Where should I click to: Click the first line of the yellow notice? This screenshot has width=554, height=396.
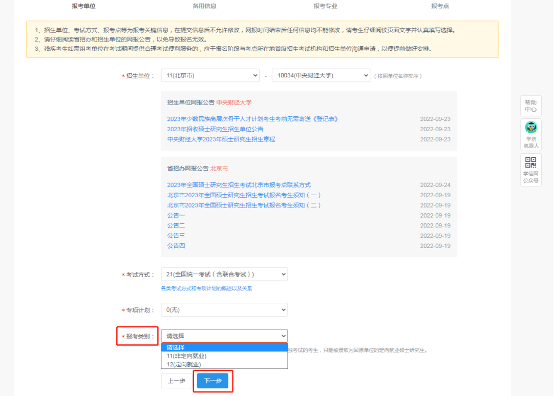click(x=245, y=30)
